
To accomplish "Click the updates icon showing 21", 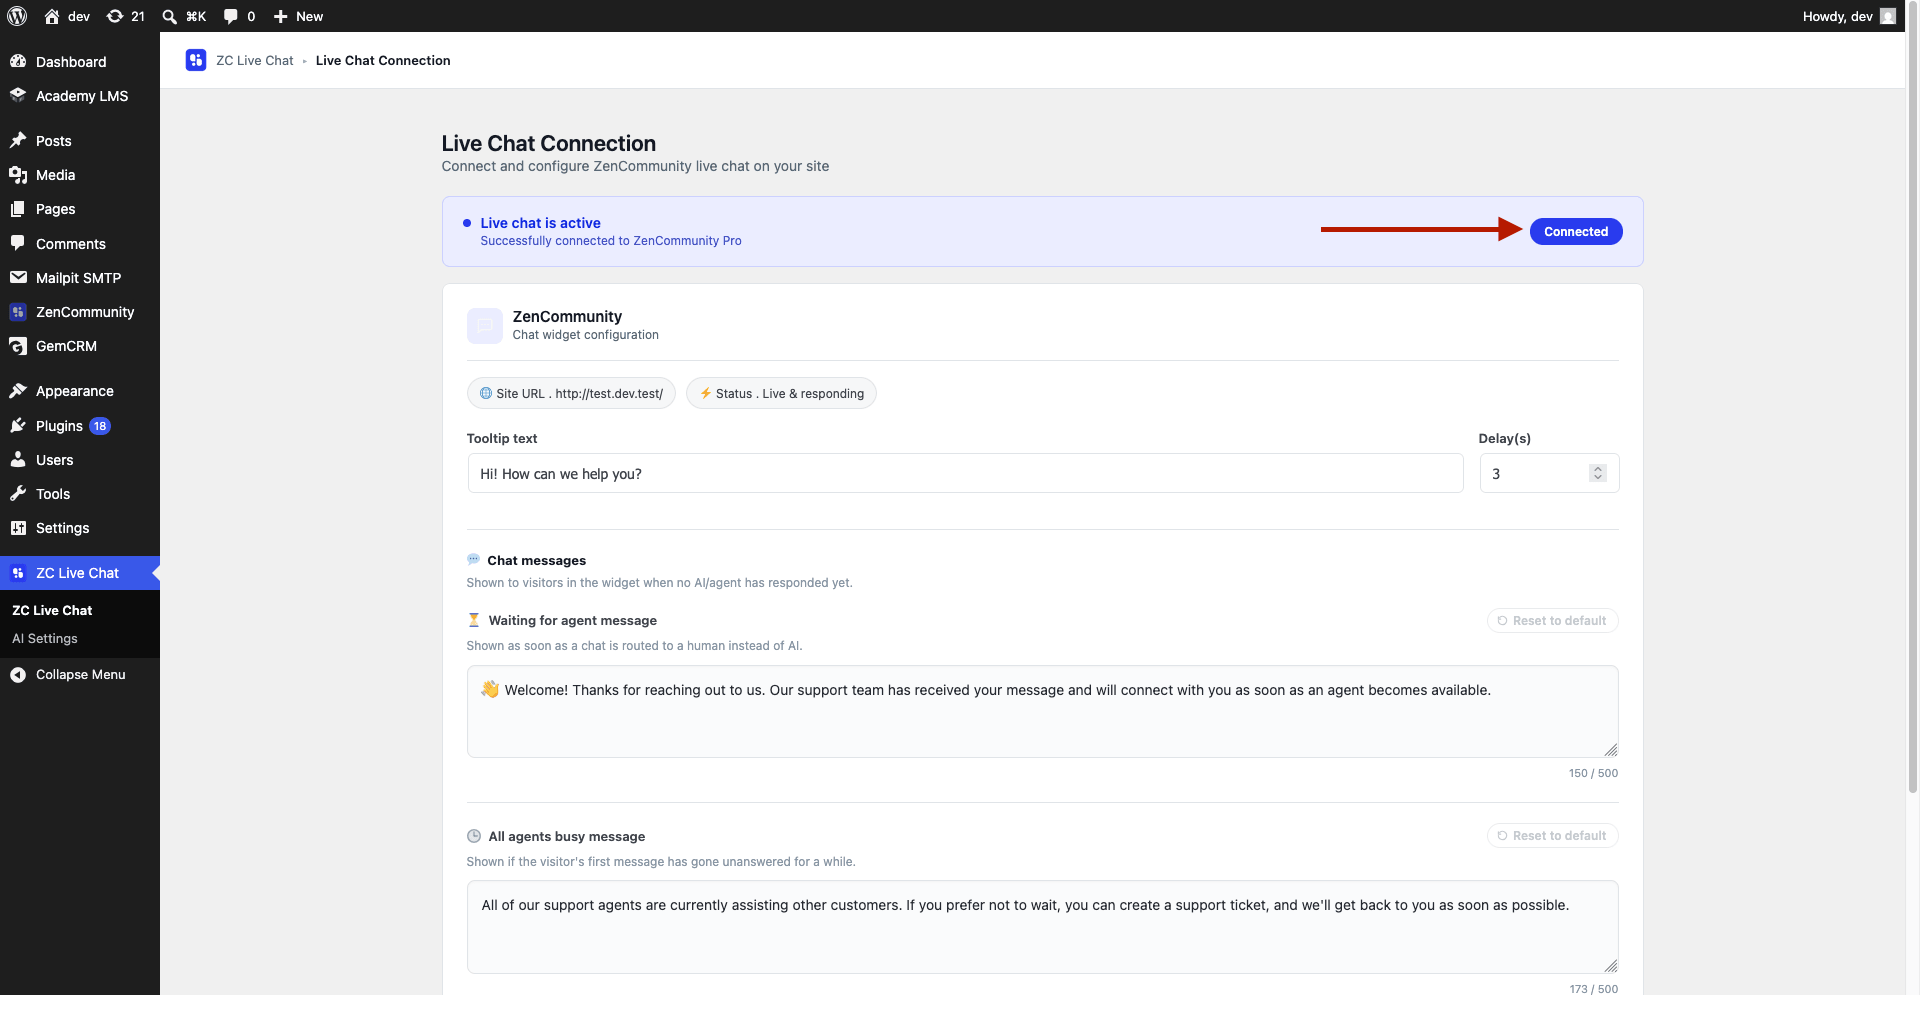I will tap(115, 16).
